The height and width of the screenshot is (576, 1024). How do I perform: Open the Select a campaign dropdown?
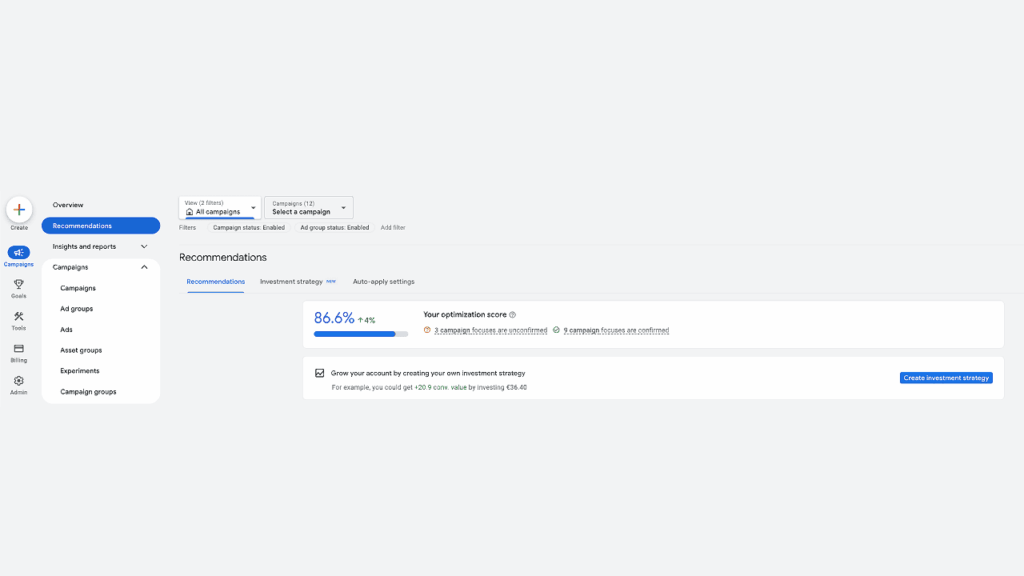[x=309, y=208]
